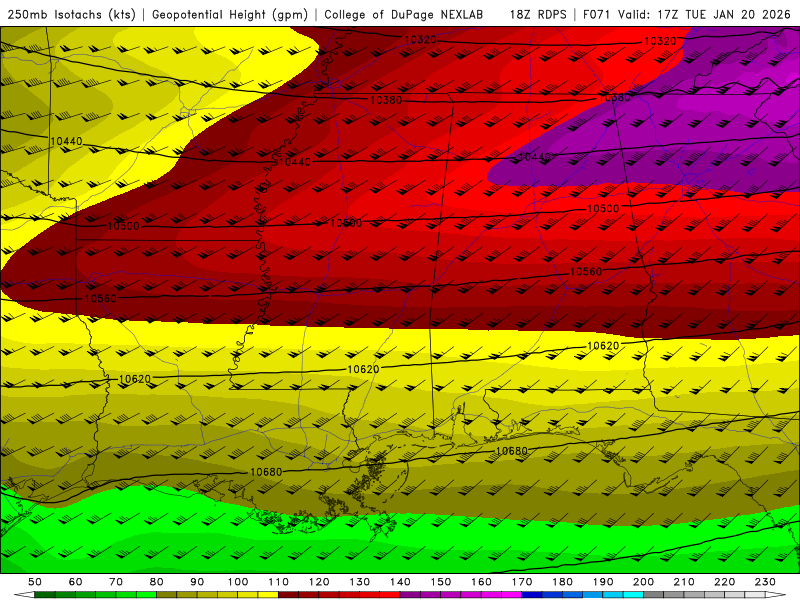The width and height of the screenshot is (800, 600).
Task: Click the 10440 contour label in the olive-yellow area
Action: pos(66,141)
